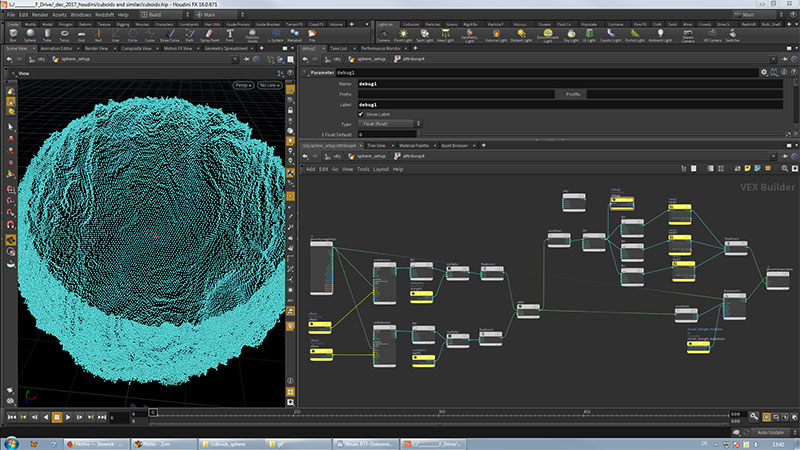Click the obj button in Scene View path
The width and height of the screenshot is (800, 450).
(x=37, y=59)
